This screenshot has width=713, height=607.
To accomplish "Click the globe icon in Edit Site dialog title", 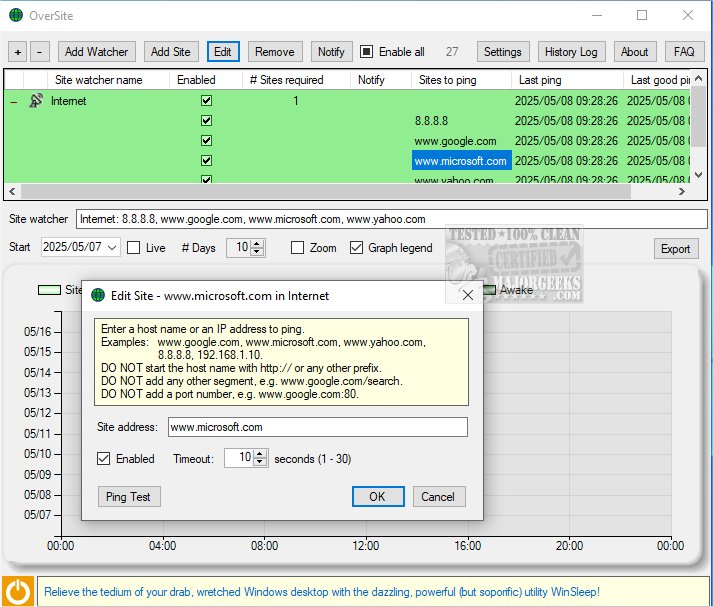I will point(98,296).
